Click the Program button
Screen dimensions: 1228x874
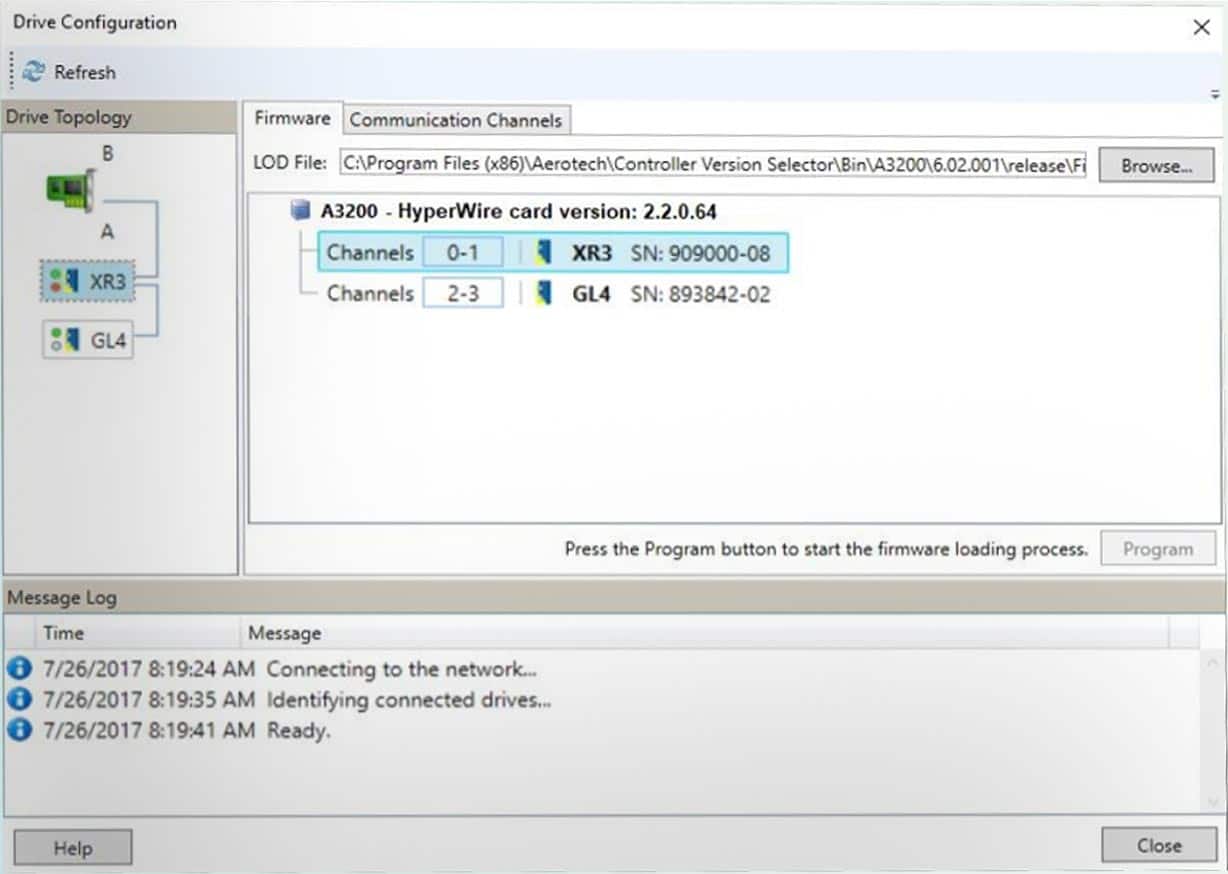[x=1157, y=549]
